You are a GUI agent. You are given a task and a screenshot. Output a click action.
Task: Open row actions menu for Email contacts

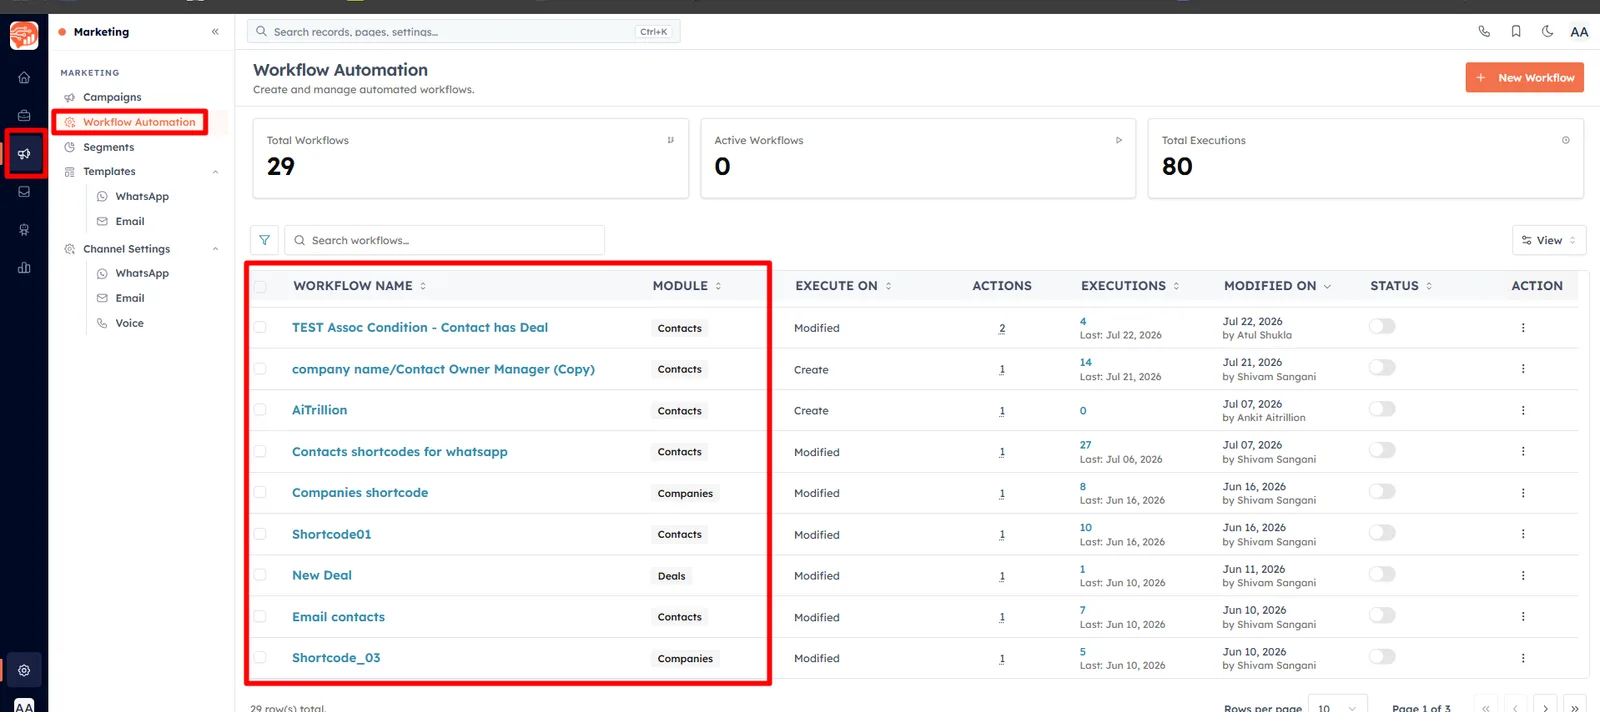pos(1523,617)
